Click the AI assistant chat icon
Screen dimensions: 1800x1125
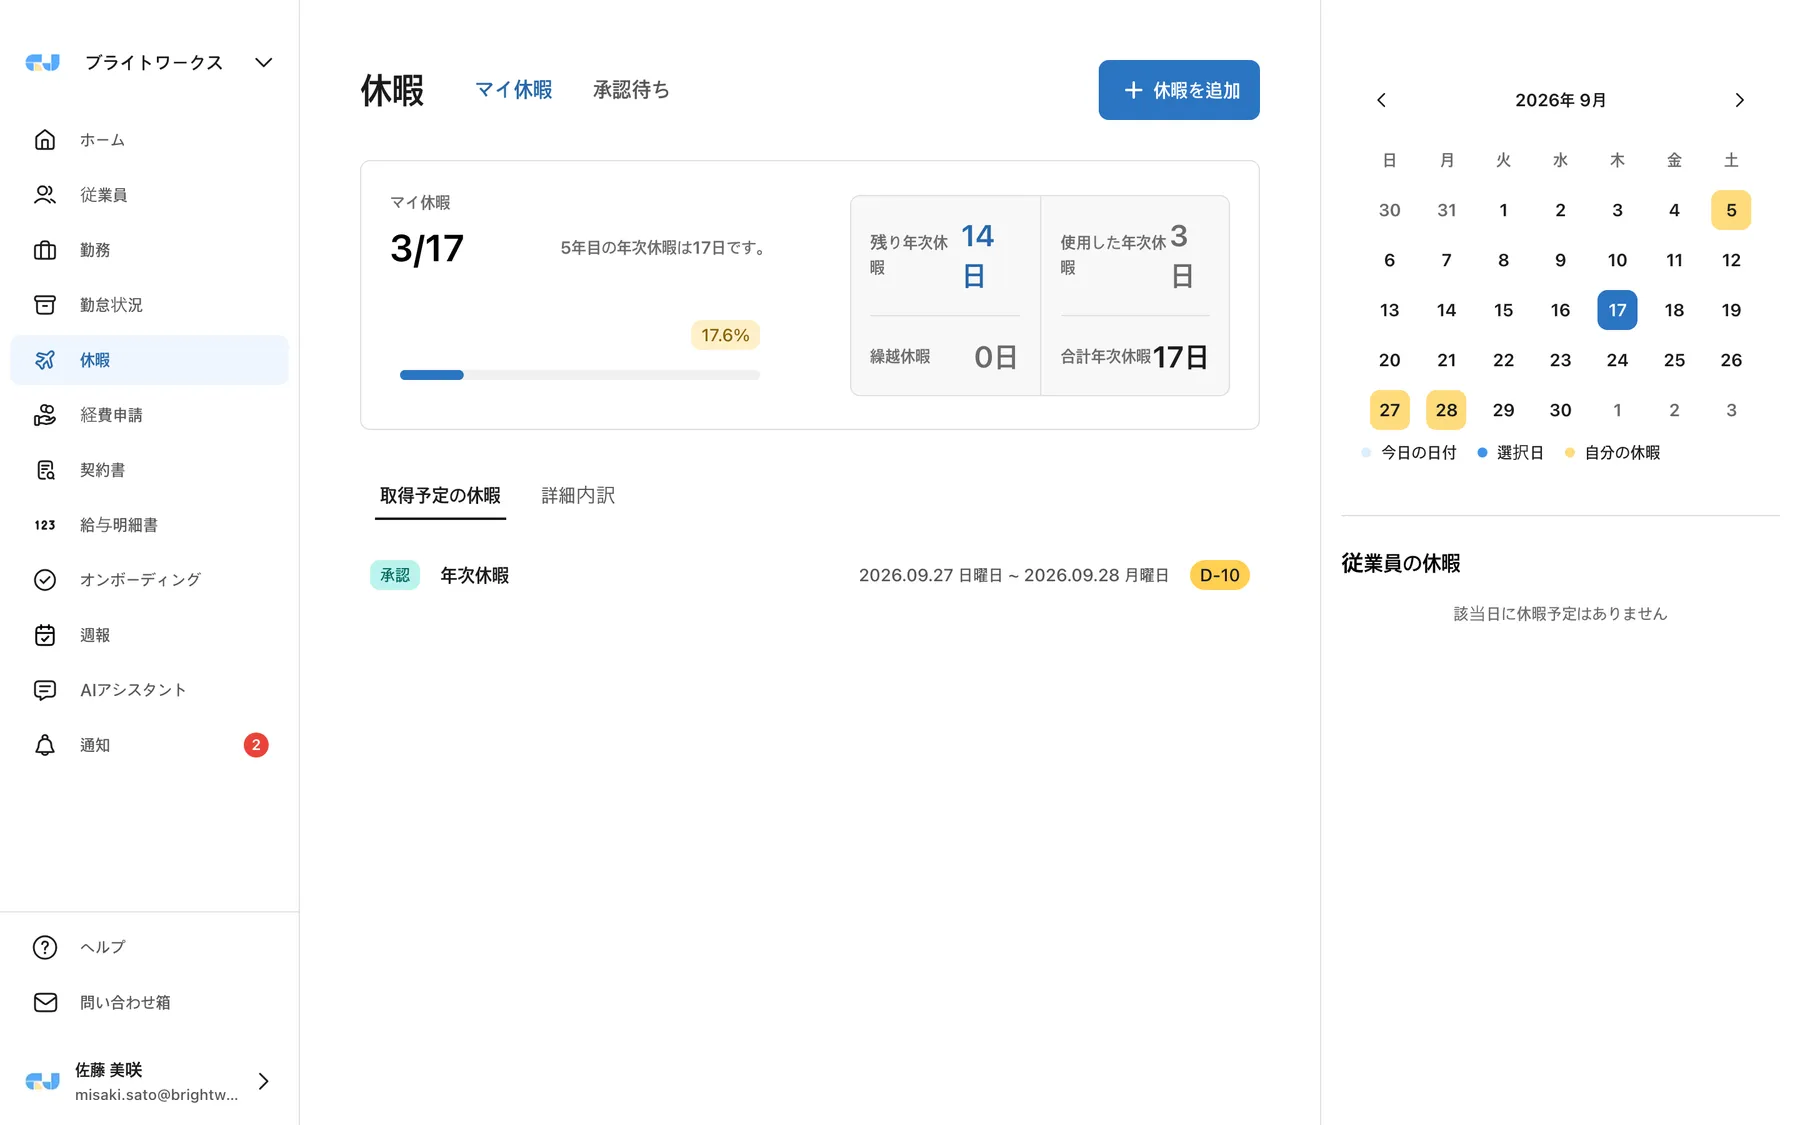coord(45,690)
